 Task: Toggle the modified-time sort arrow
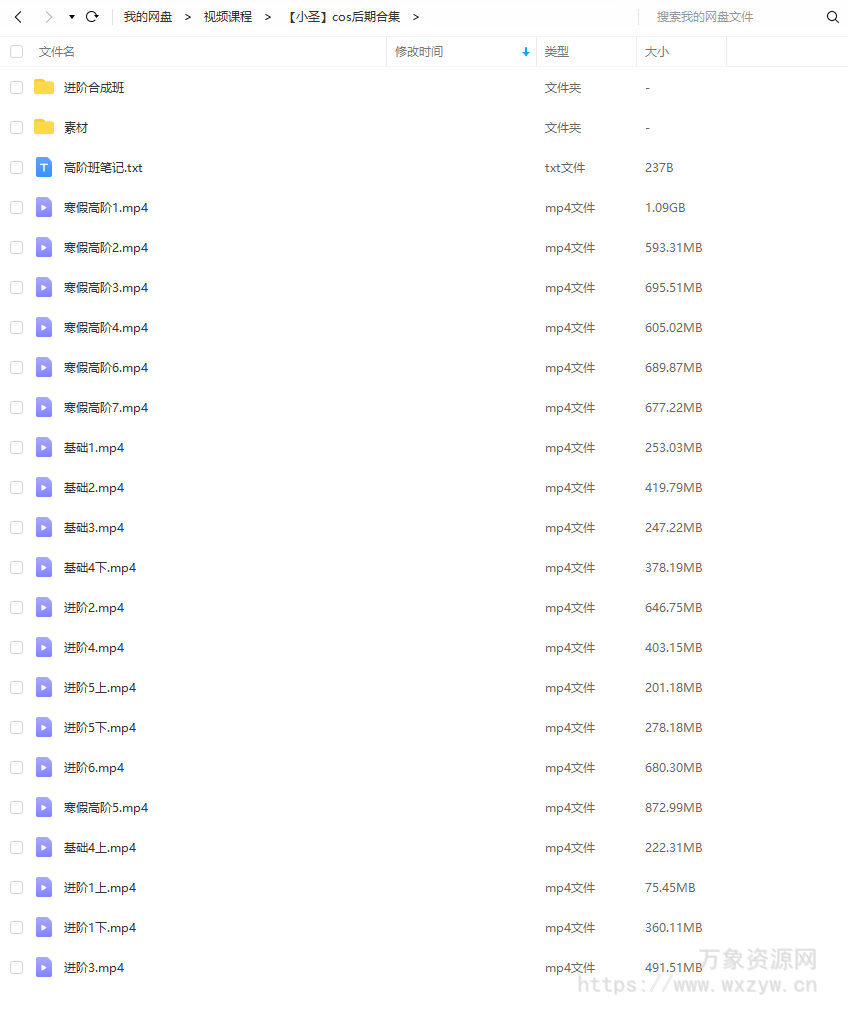(x=525, y=51)
